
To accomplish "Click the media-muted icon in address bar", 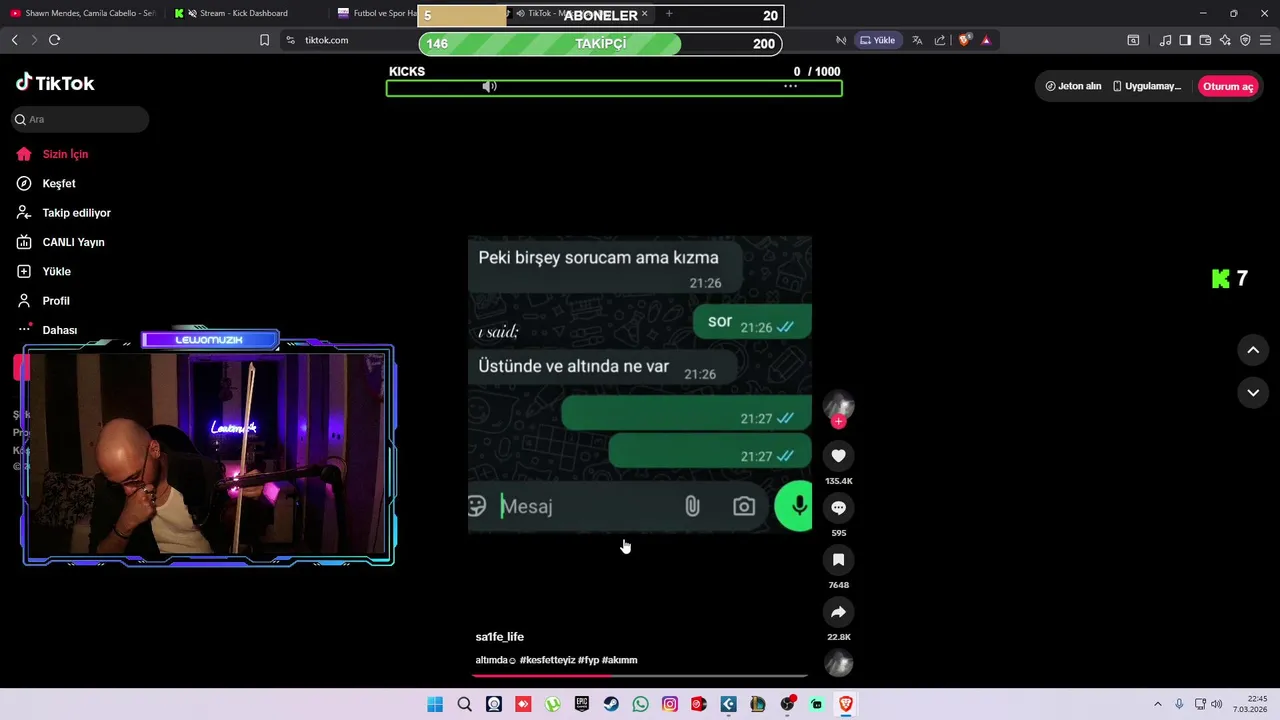I will point(841,40).
